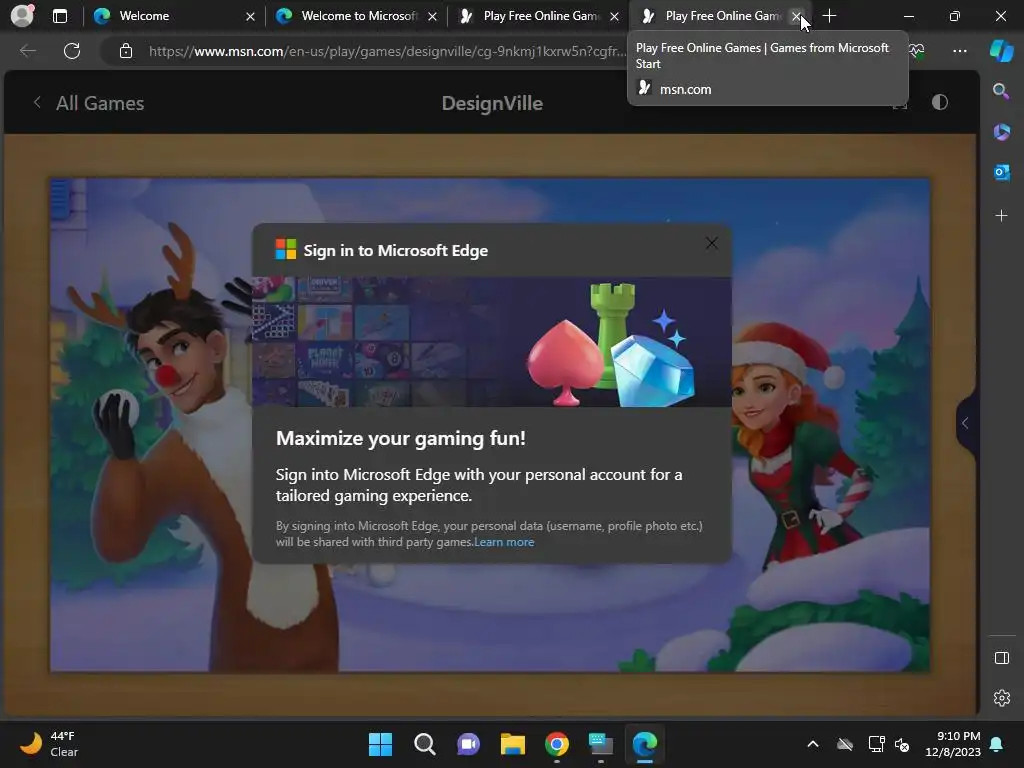Viewport: 1024px width, 768px height.
Task: Click the msn.com address bar
Action: click(x=387, y=51)
